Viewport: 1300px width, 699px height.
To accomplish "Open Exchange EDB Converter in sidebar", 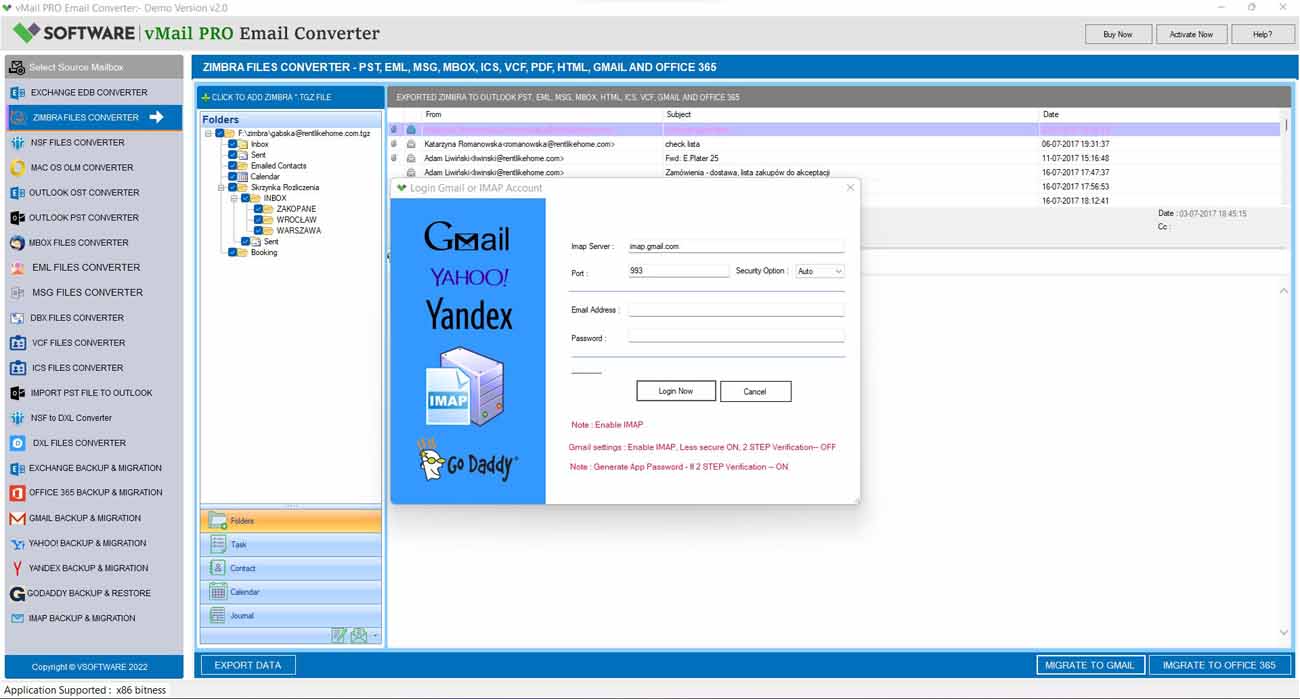I will pos(94,92).
